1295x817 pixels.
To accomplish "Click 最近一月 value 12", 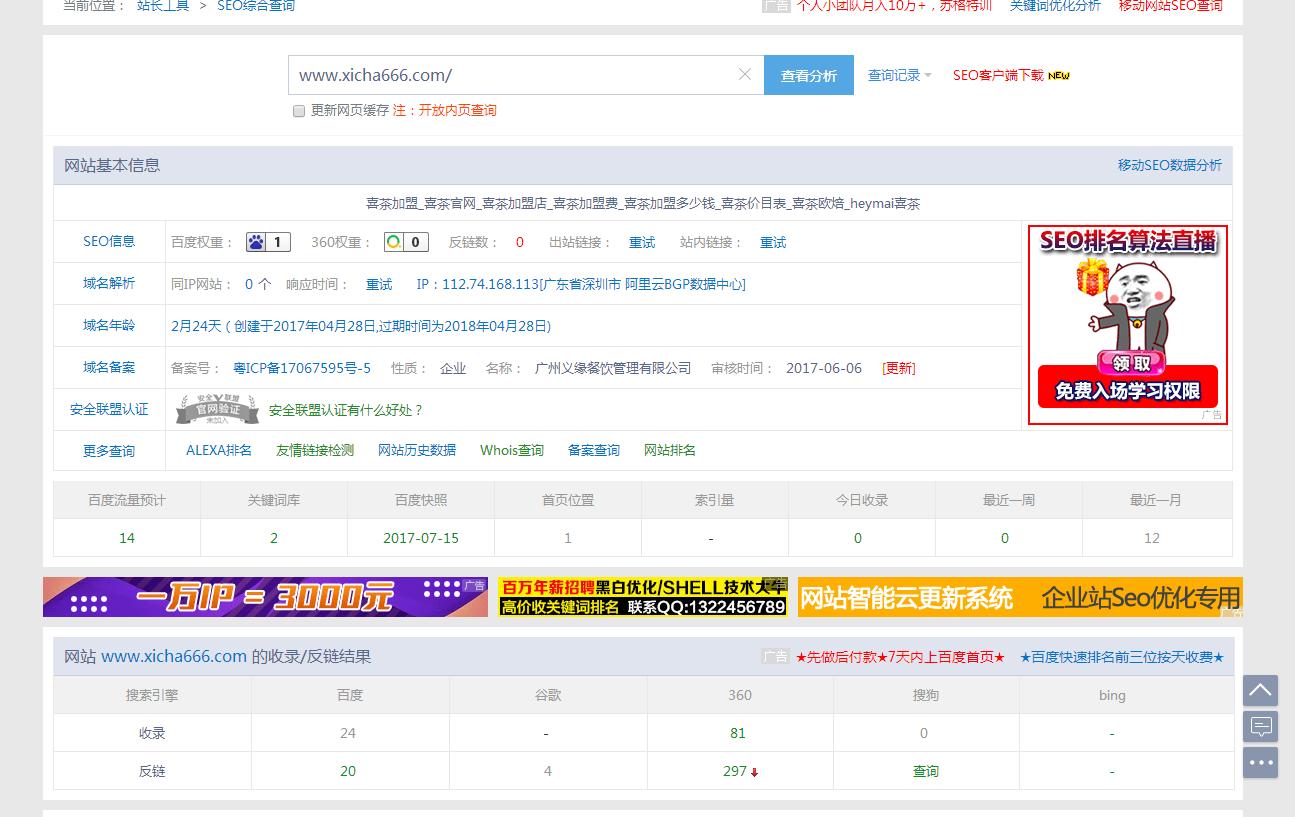I will pos(1152,538).
